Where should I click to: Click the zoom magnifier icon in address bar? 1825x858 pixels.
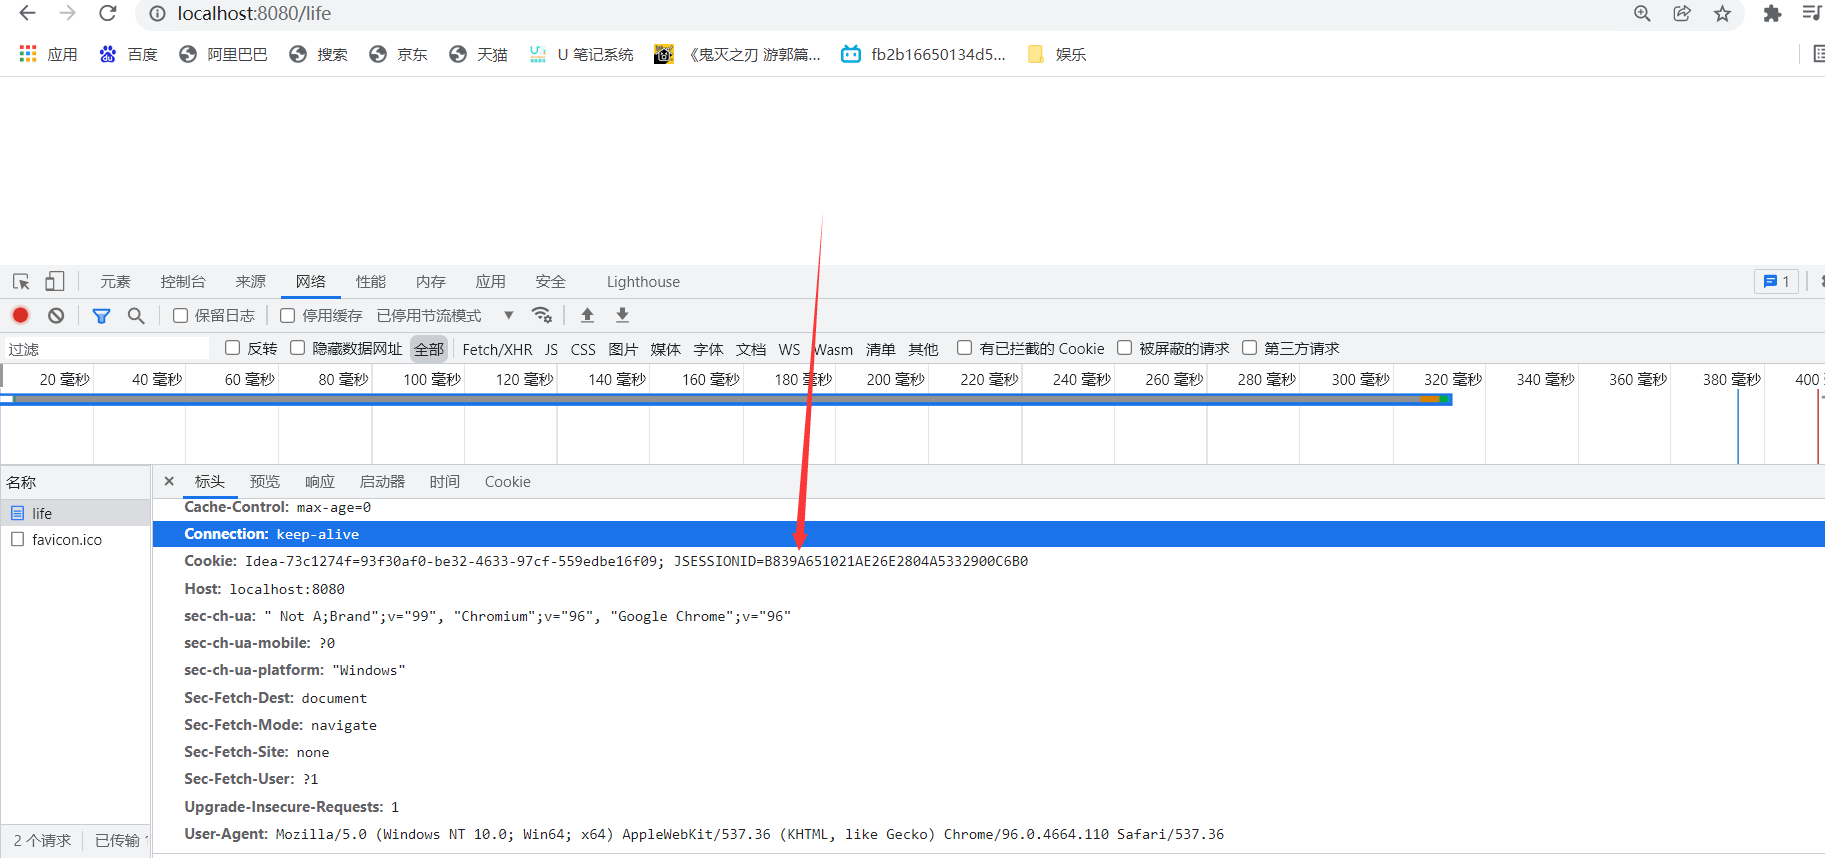[x=1642, y=13]
